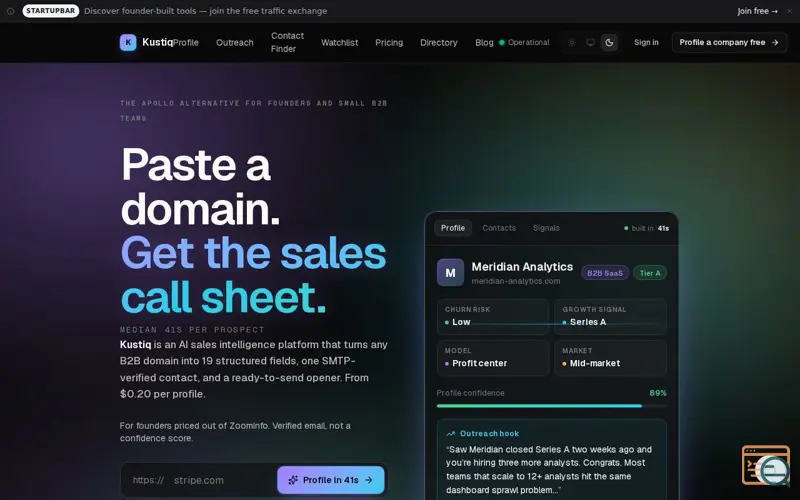Click the Outreach hook heading
Viewport: 800px width, 500px height.
point(489,434)
